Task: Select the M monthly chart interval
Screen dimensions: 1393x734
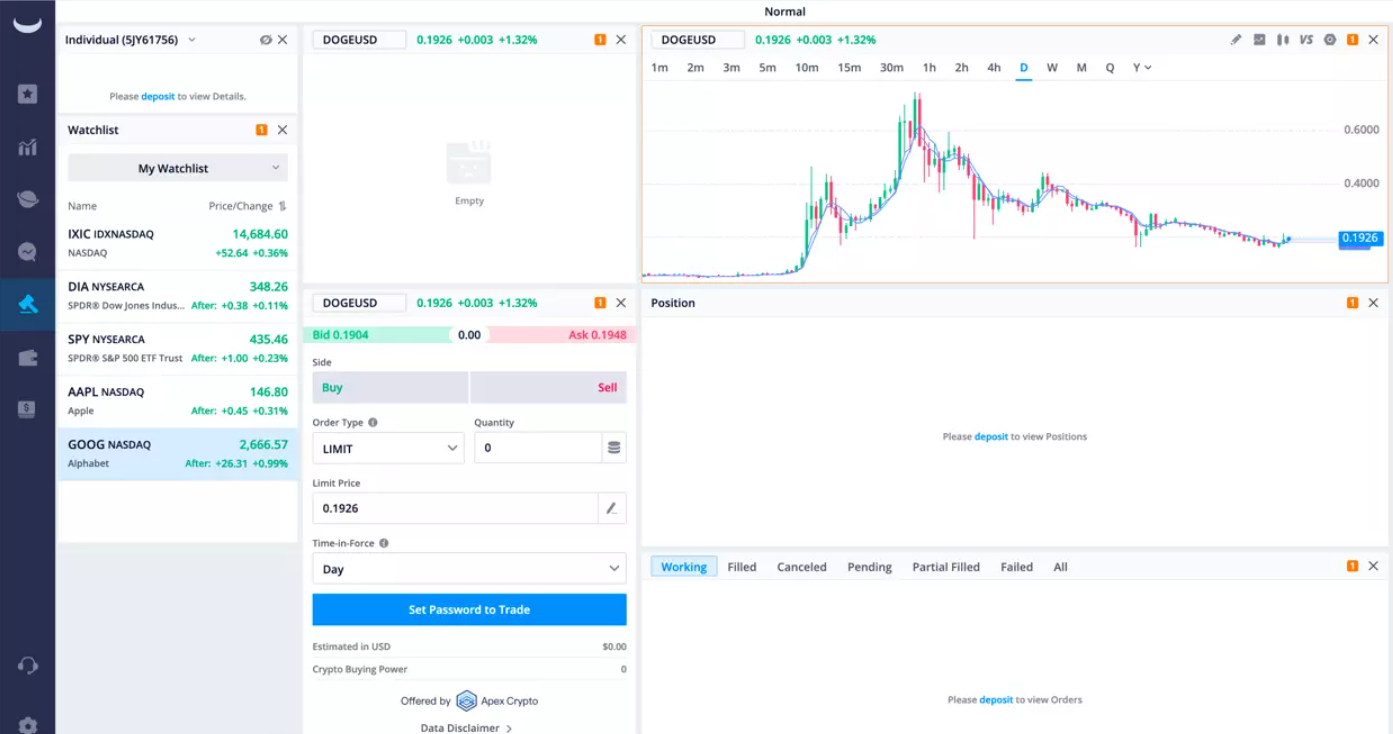Action: 1081,68
